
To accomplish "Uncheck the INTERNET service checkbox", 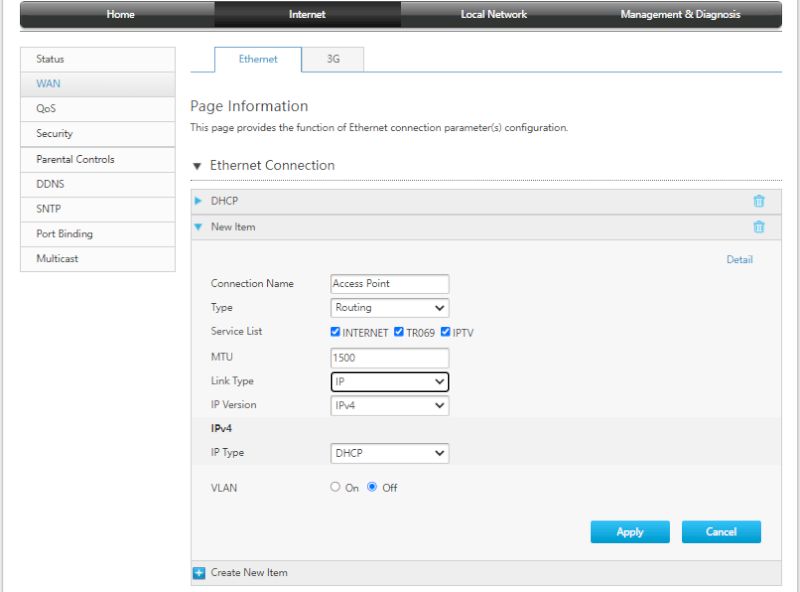I will click(335, 332).
